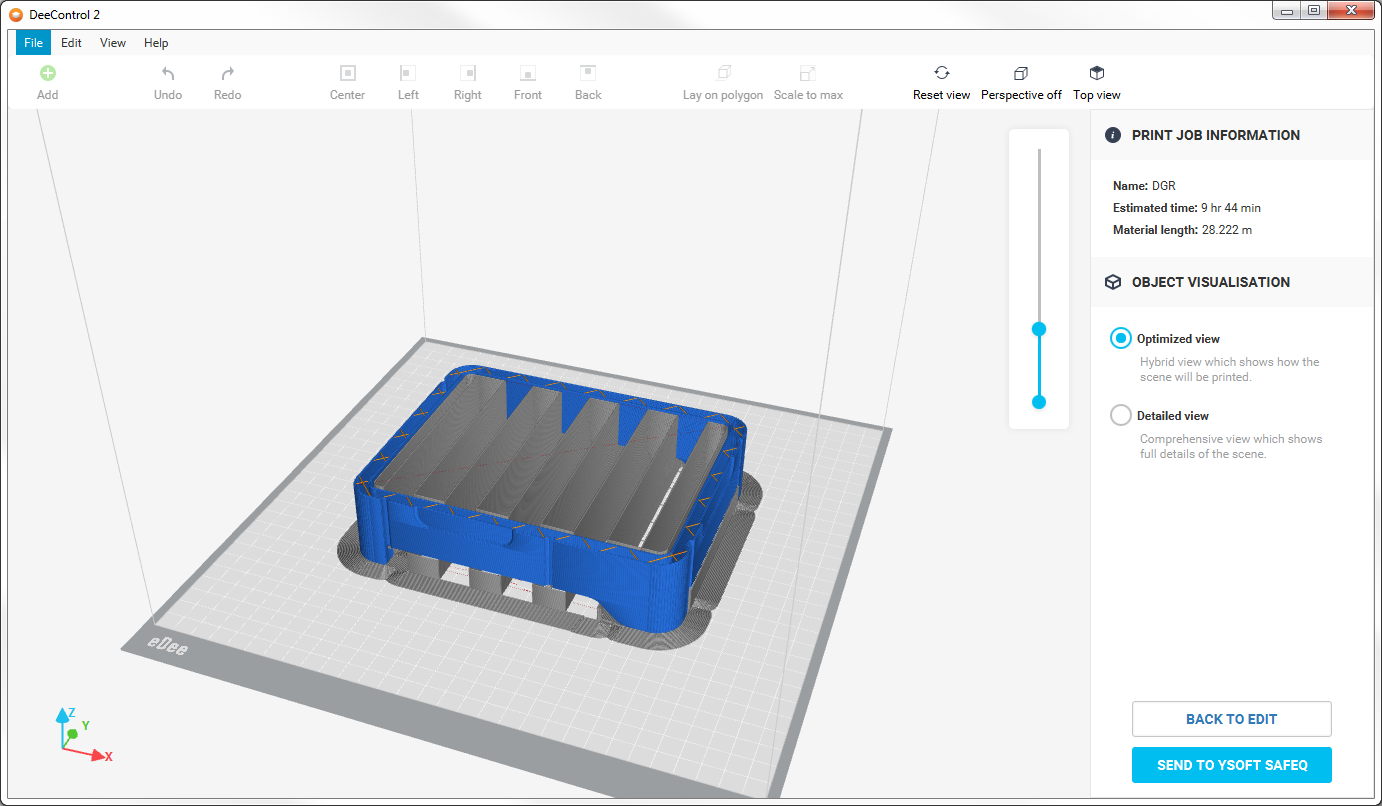The width and height of the screenshot is (1382, 806).
Task: Select the Detailed view radio button
Action: 1121,415
